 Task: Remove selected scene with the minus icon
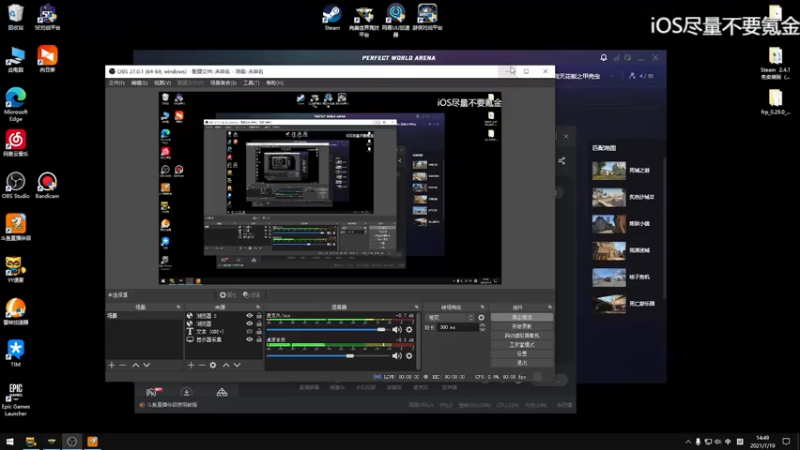122,365
